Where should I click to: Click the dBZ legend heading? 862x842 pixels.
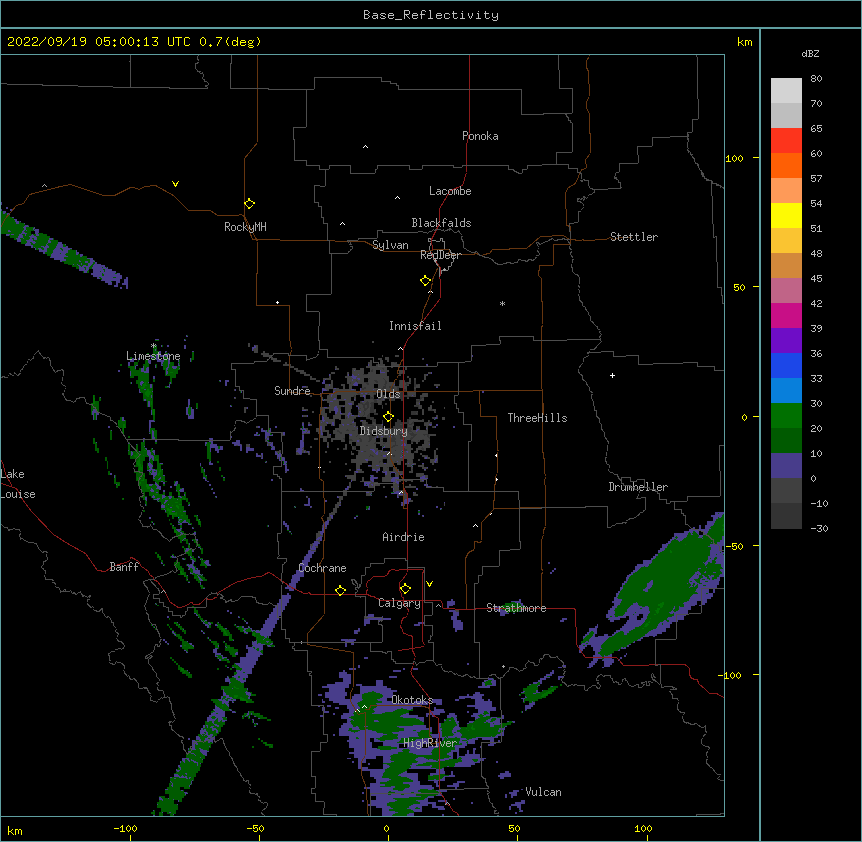click(x=810, y=53)
